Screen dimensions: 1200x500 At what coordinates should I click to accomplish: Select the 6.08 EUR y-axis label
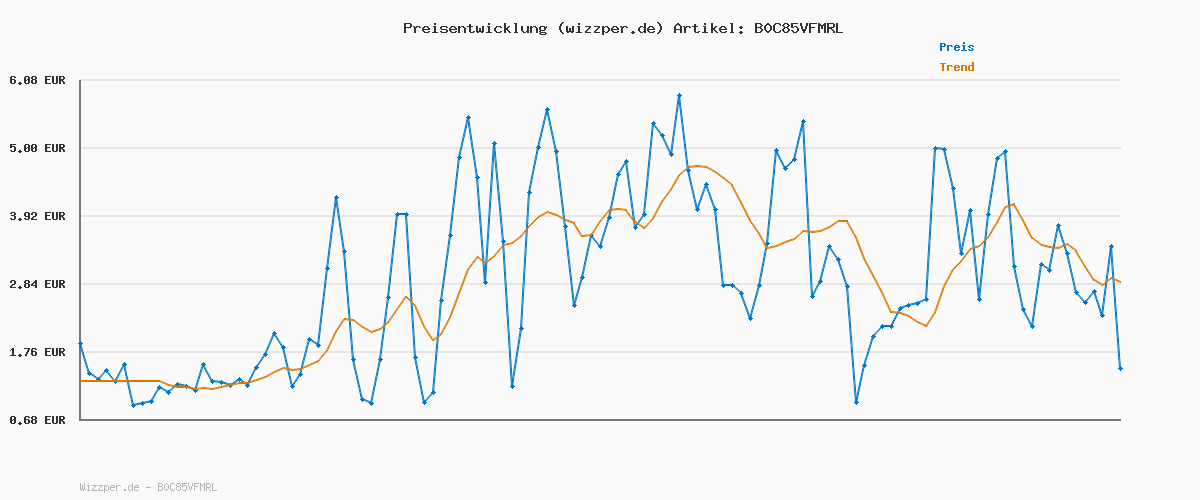click(x=37, y=80)
